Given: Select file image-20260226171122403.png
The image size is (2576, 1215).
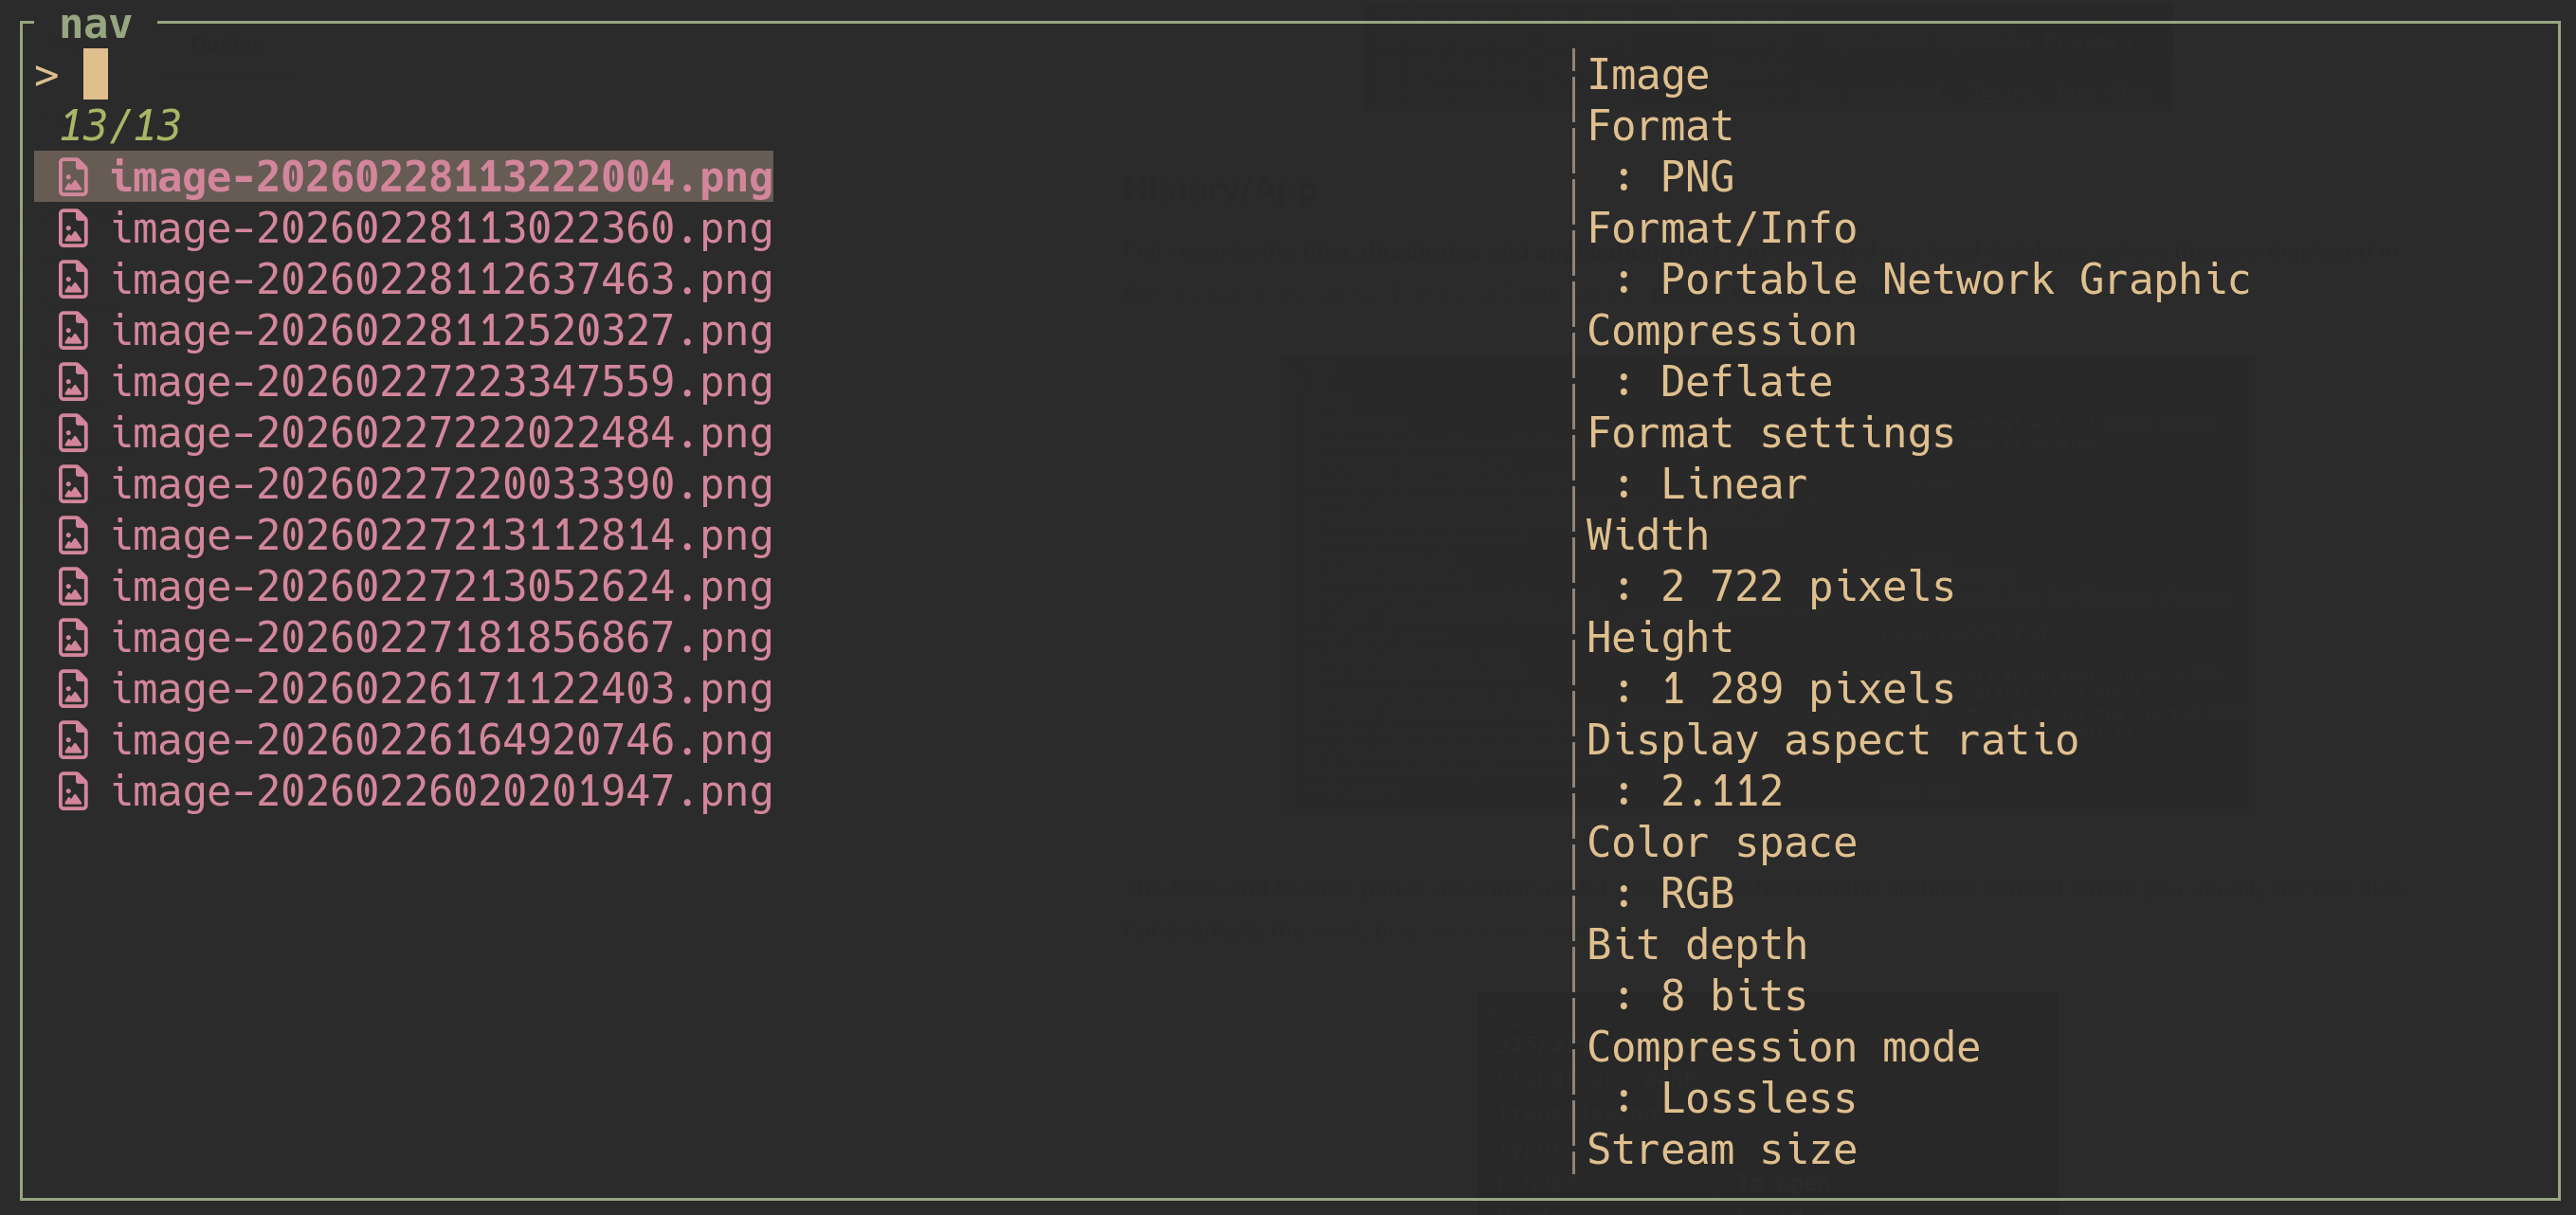Looking at the screenshot, I should [x=441, y=689].
